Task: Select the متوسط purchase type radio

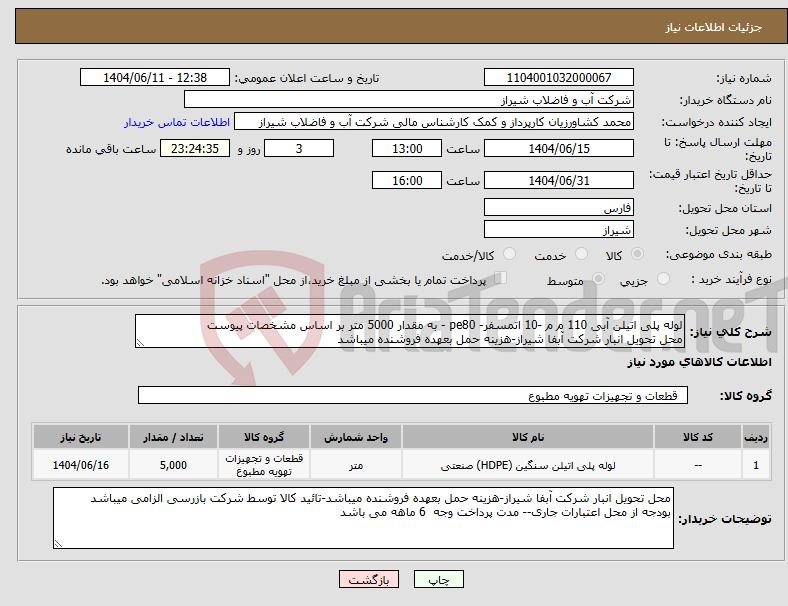Action: pos(598,279)
